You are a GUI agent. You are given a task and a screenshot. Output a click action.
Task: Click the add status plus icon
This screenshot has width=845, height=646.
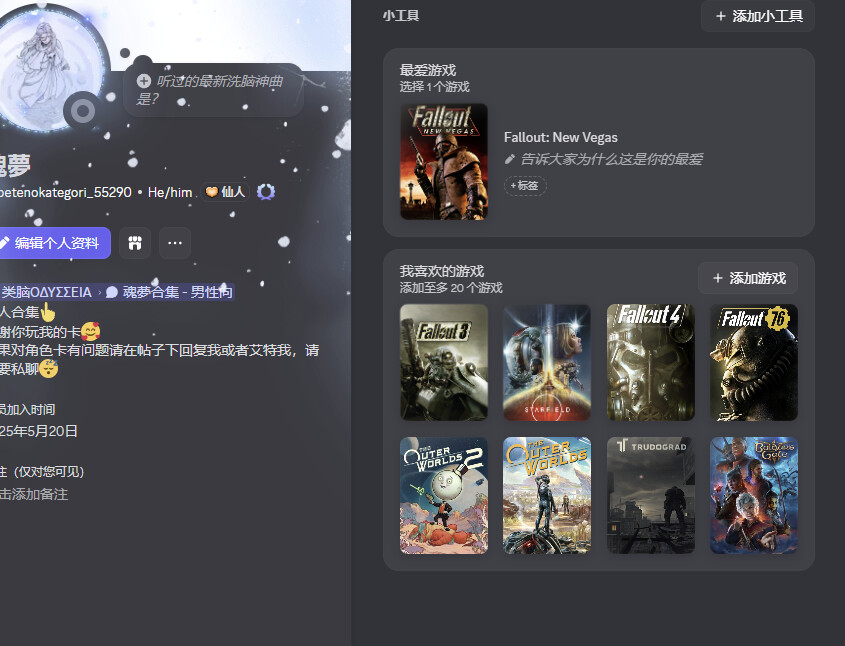(x=144, y=81)
